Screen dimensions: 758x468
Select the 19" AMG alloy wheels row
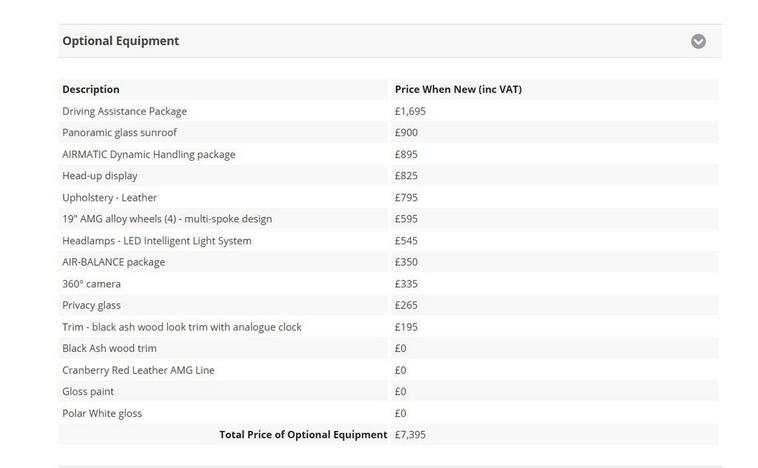(167, 219)
